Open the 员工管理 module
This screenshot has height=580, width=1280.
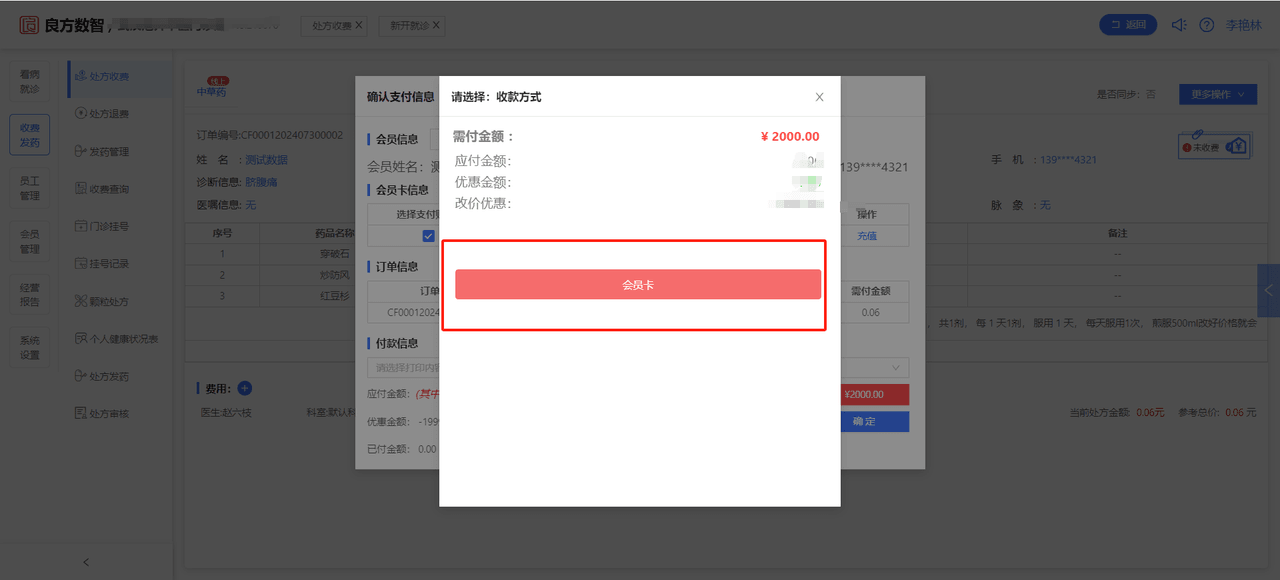[30, 188]
